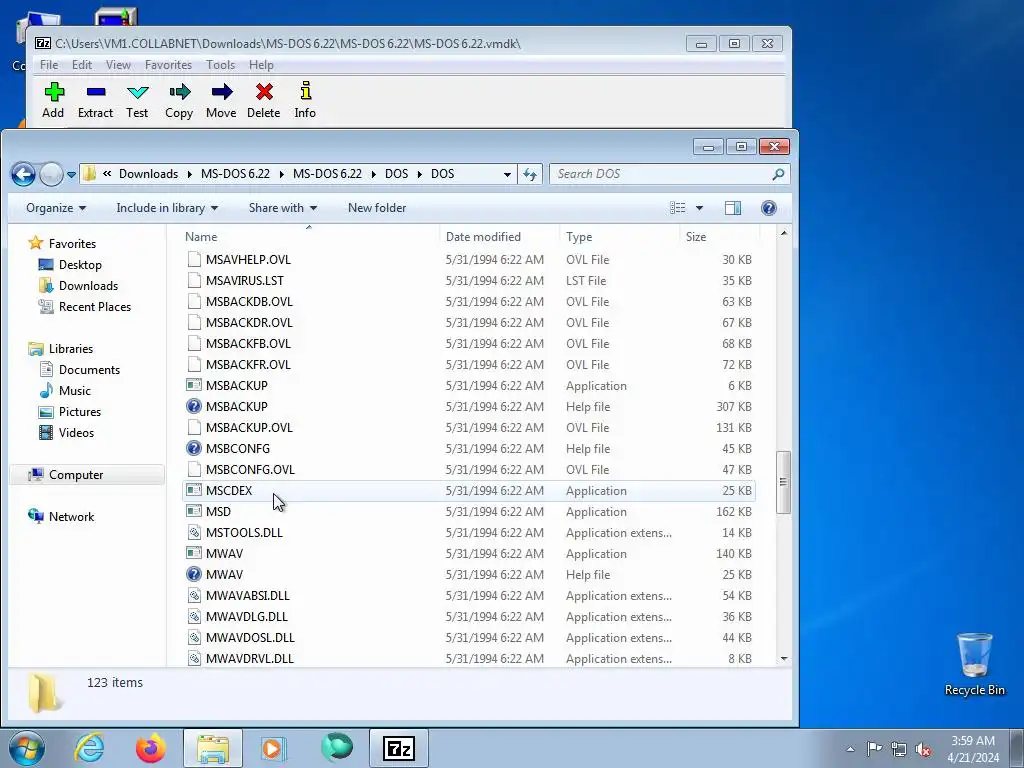Sort by Date modified column header
Image resolution: width=1024 pixels, height=768 pixels.
pyautogui.click(x=499, y=236)
